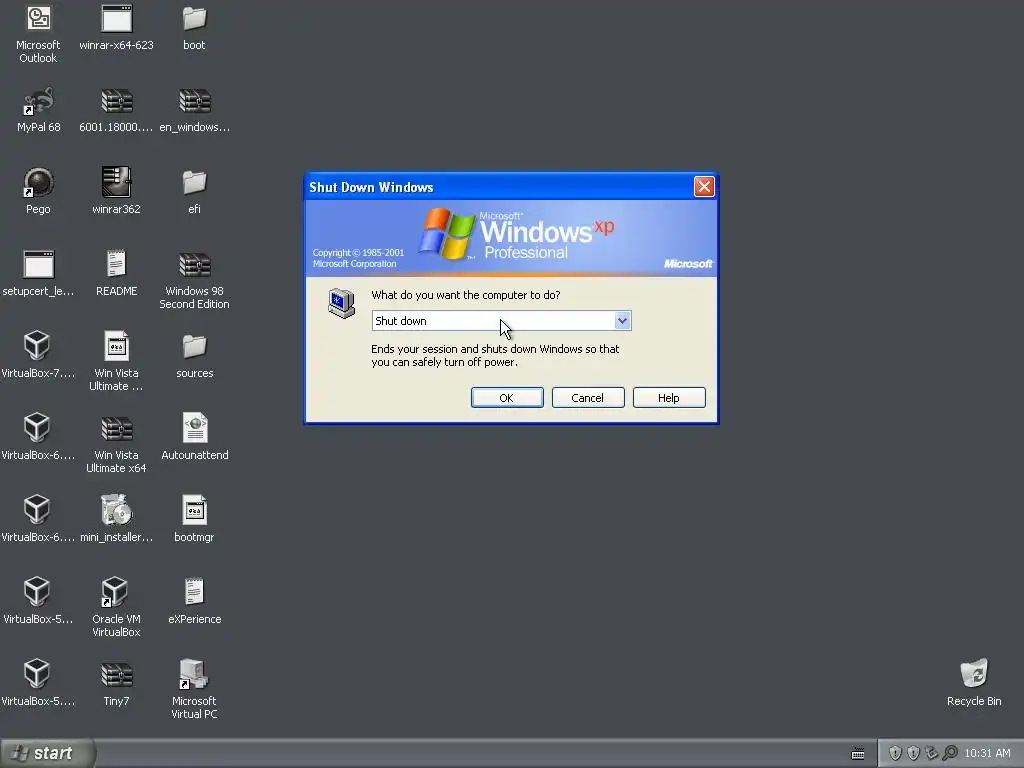Click the Shut down combo box field
Image resolution: width=1024 pixels, height=768 pixels.
[501, 321]
